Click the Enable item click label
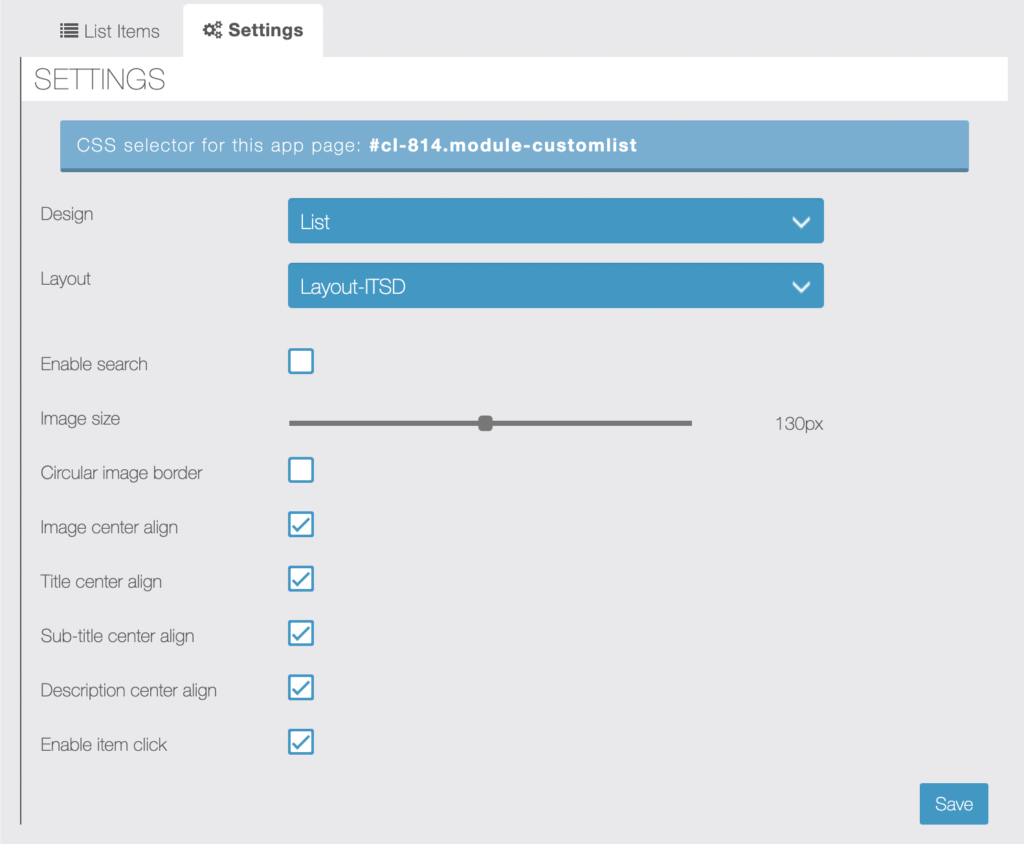The image size is (1024, 844). 104,745
